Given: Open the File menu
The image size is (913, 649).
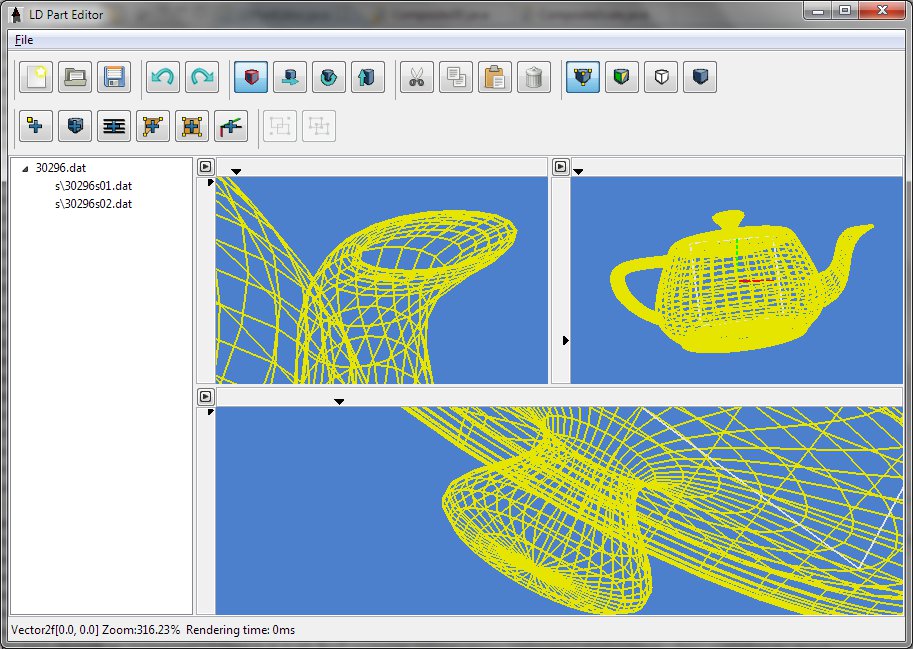Looking at the screenshot, I should 24,40.
